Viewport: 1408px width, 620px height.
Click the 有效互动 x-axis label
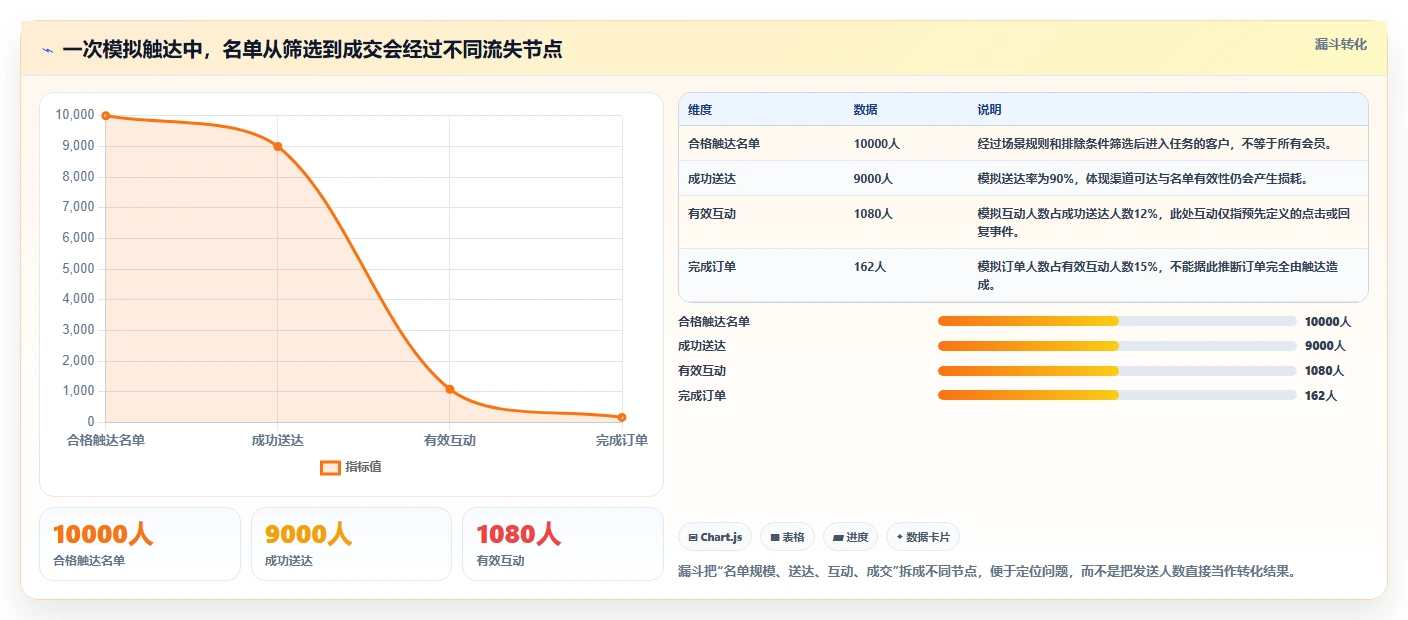tap(450, 441)
